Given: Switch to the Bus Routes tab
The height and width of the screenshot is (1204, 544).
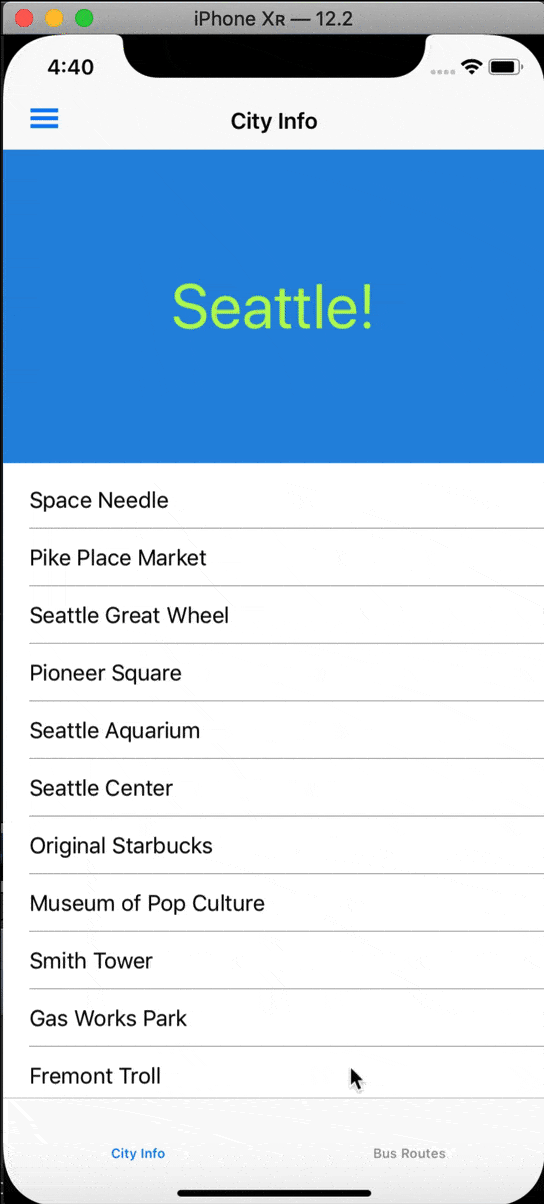Looking at the screenshot, I should click(409, 1153).
